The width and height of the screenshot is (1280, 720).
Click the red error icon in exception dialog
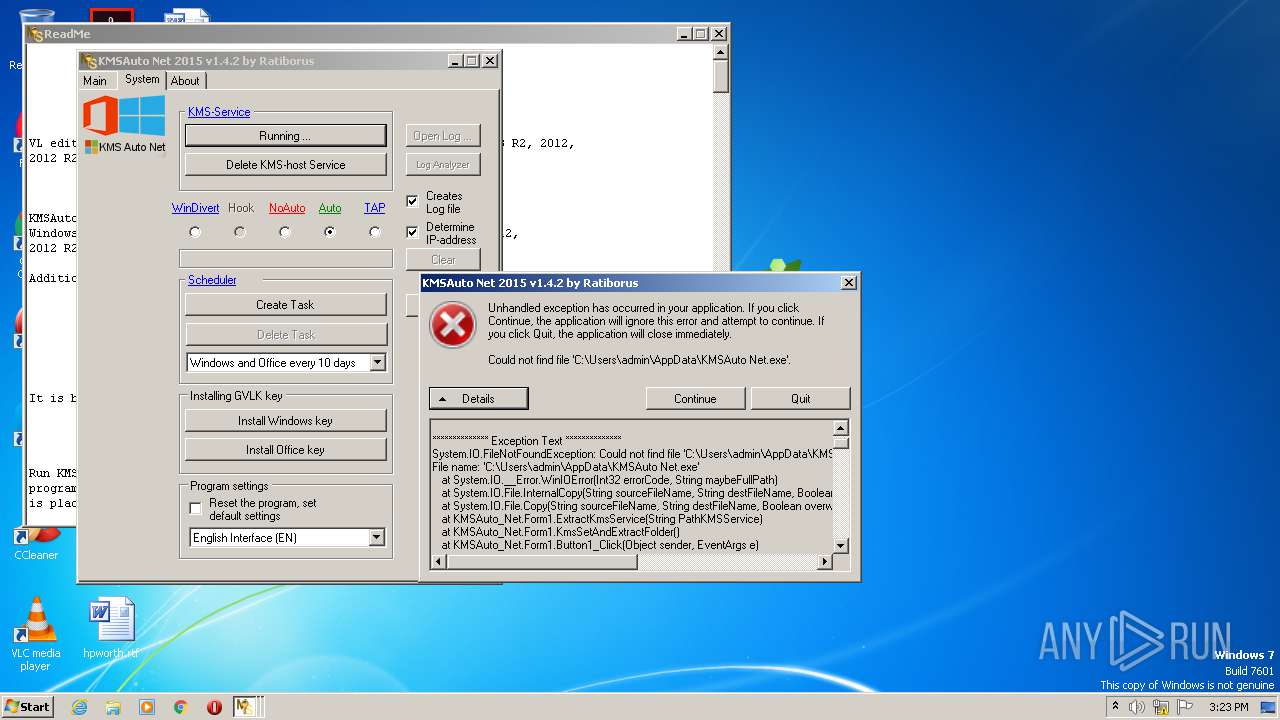[452, 325]
